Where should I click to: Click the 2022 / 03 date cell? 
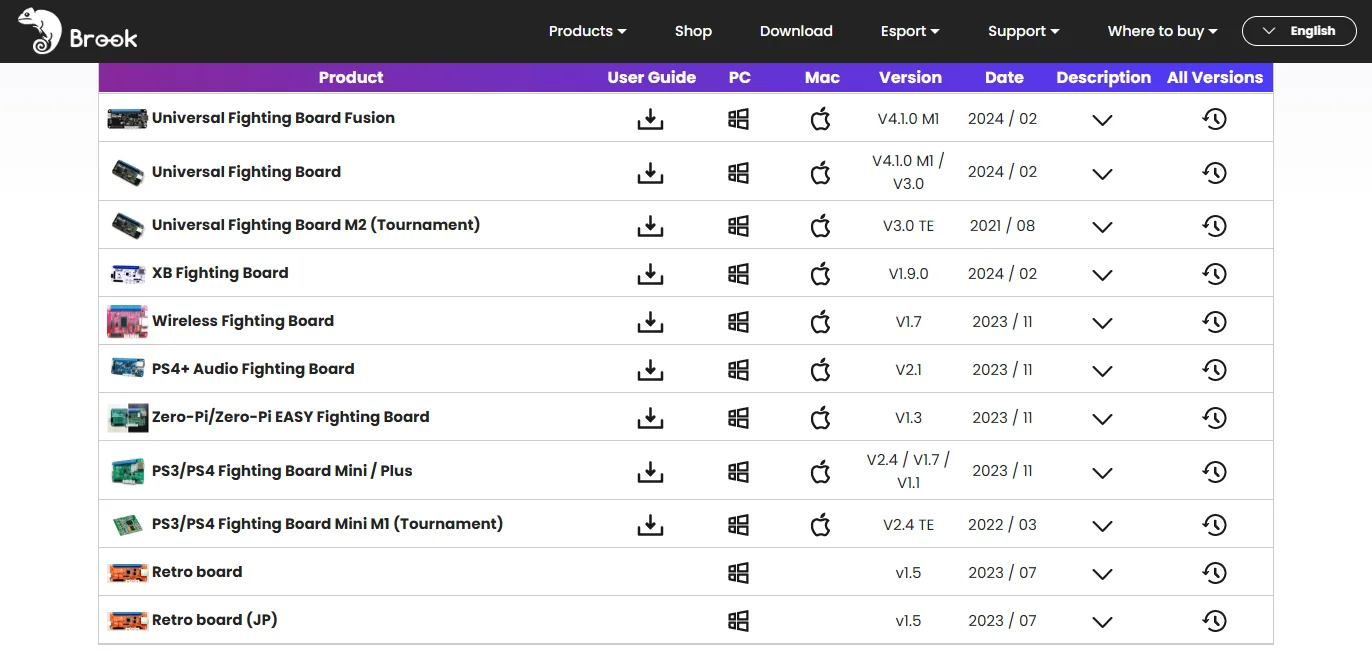pos(1002,524)
